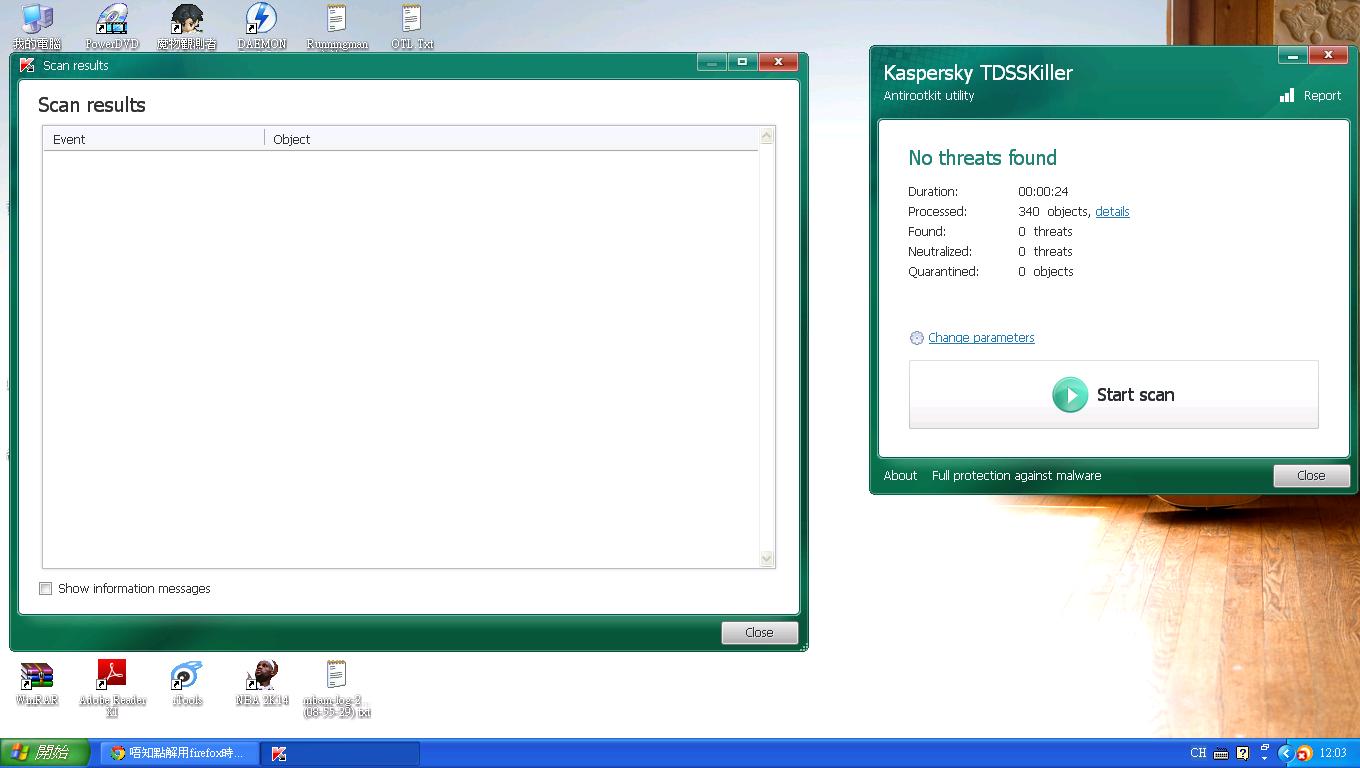The height and width of the screenshot is (768, 1360).
Task: Click the 'No threats found' heading
Action: [x=982, y=158]
